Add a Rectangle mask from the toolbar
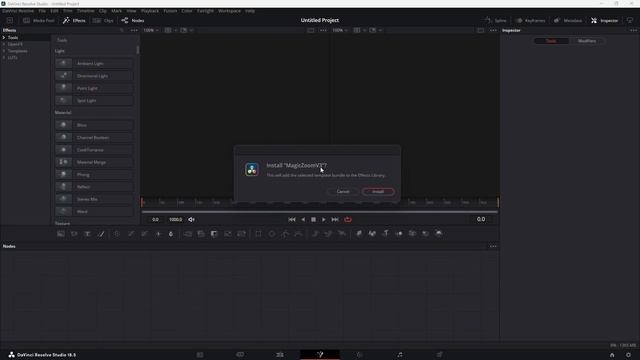This screenshot has height=360, width=640. point(258,234)
